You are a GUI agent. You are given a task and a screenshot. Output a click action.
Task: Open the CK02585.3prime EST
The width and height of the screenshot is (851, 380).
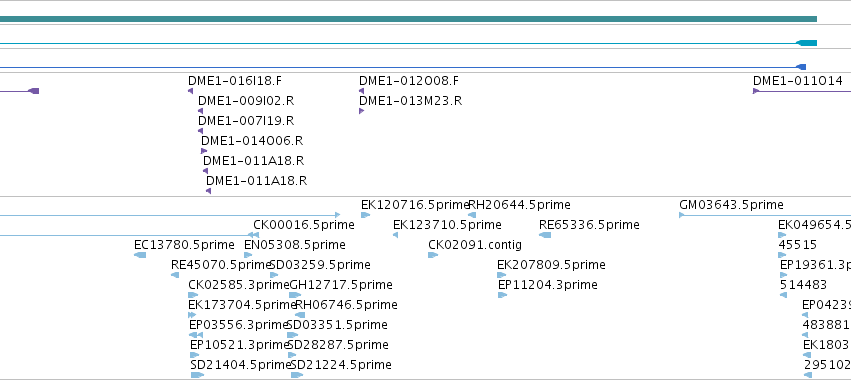pyautogui.click(x=239, y=285)
